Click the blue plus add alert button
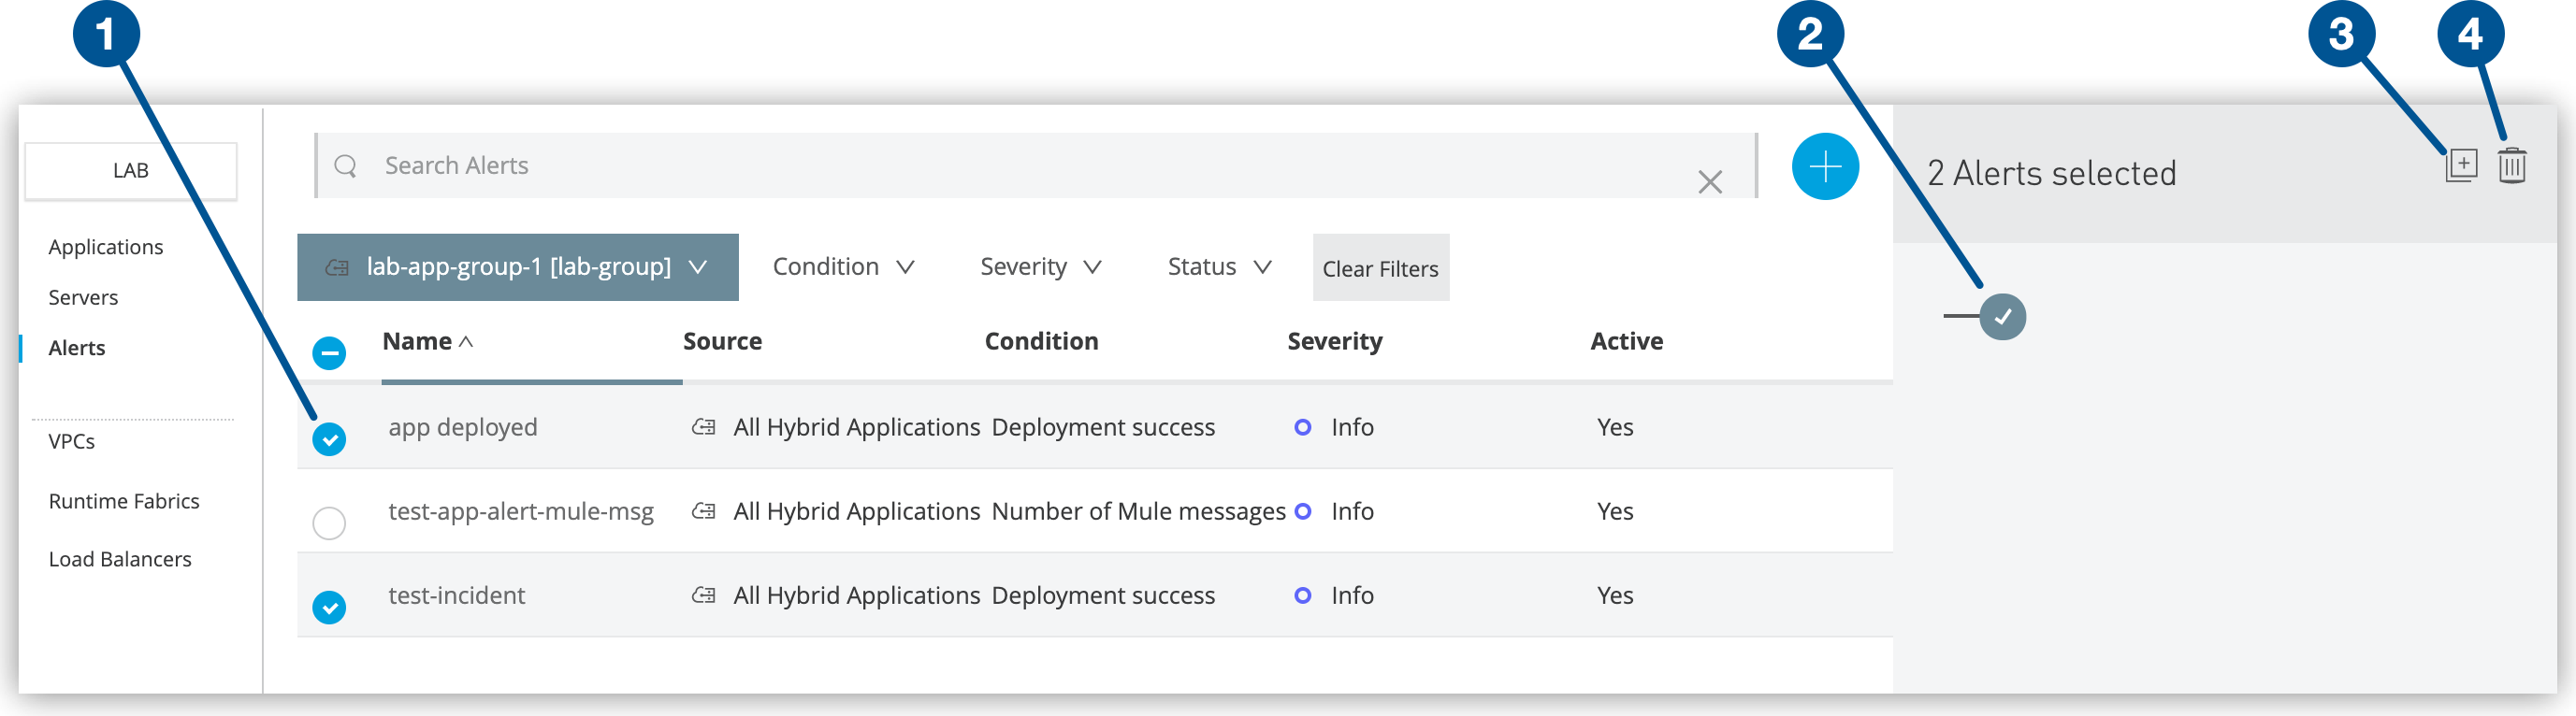Screen dimensions: 2576x716 [1824, 166]
